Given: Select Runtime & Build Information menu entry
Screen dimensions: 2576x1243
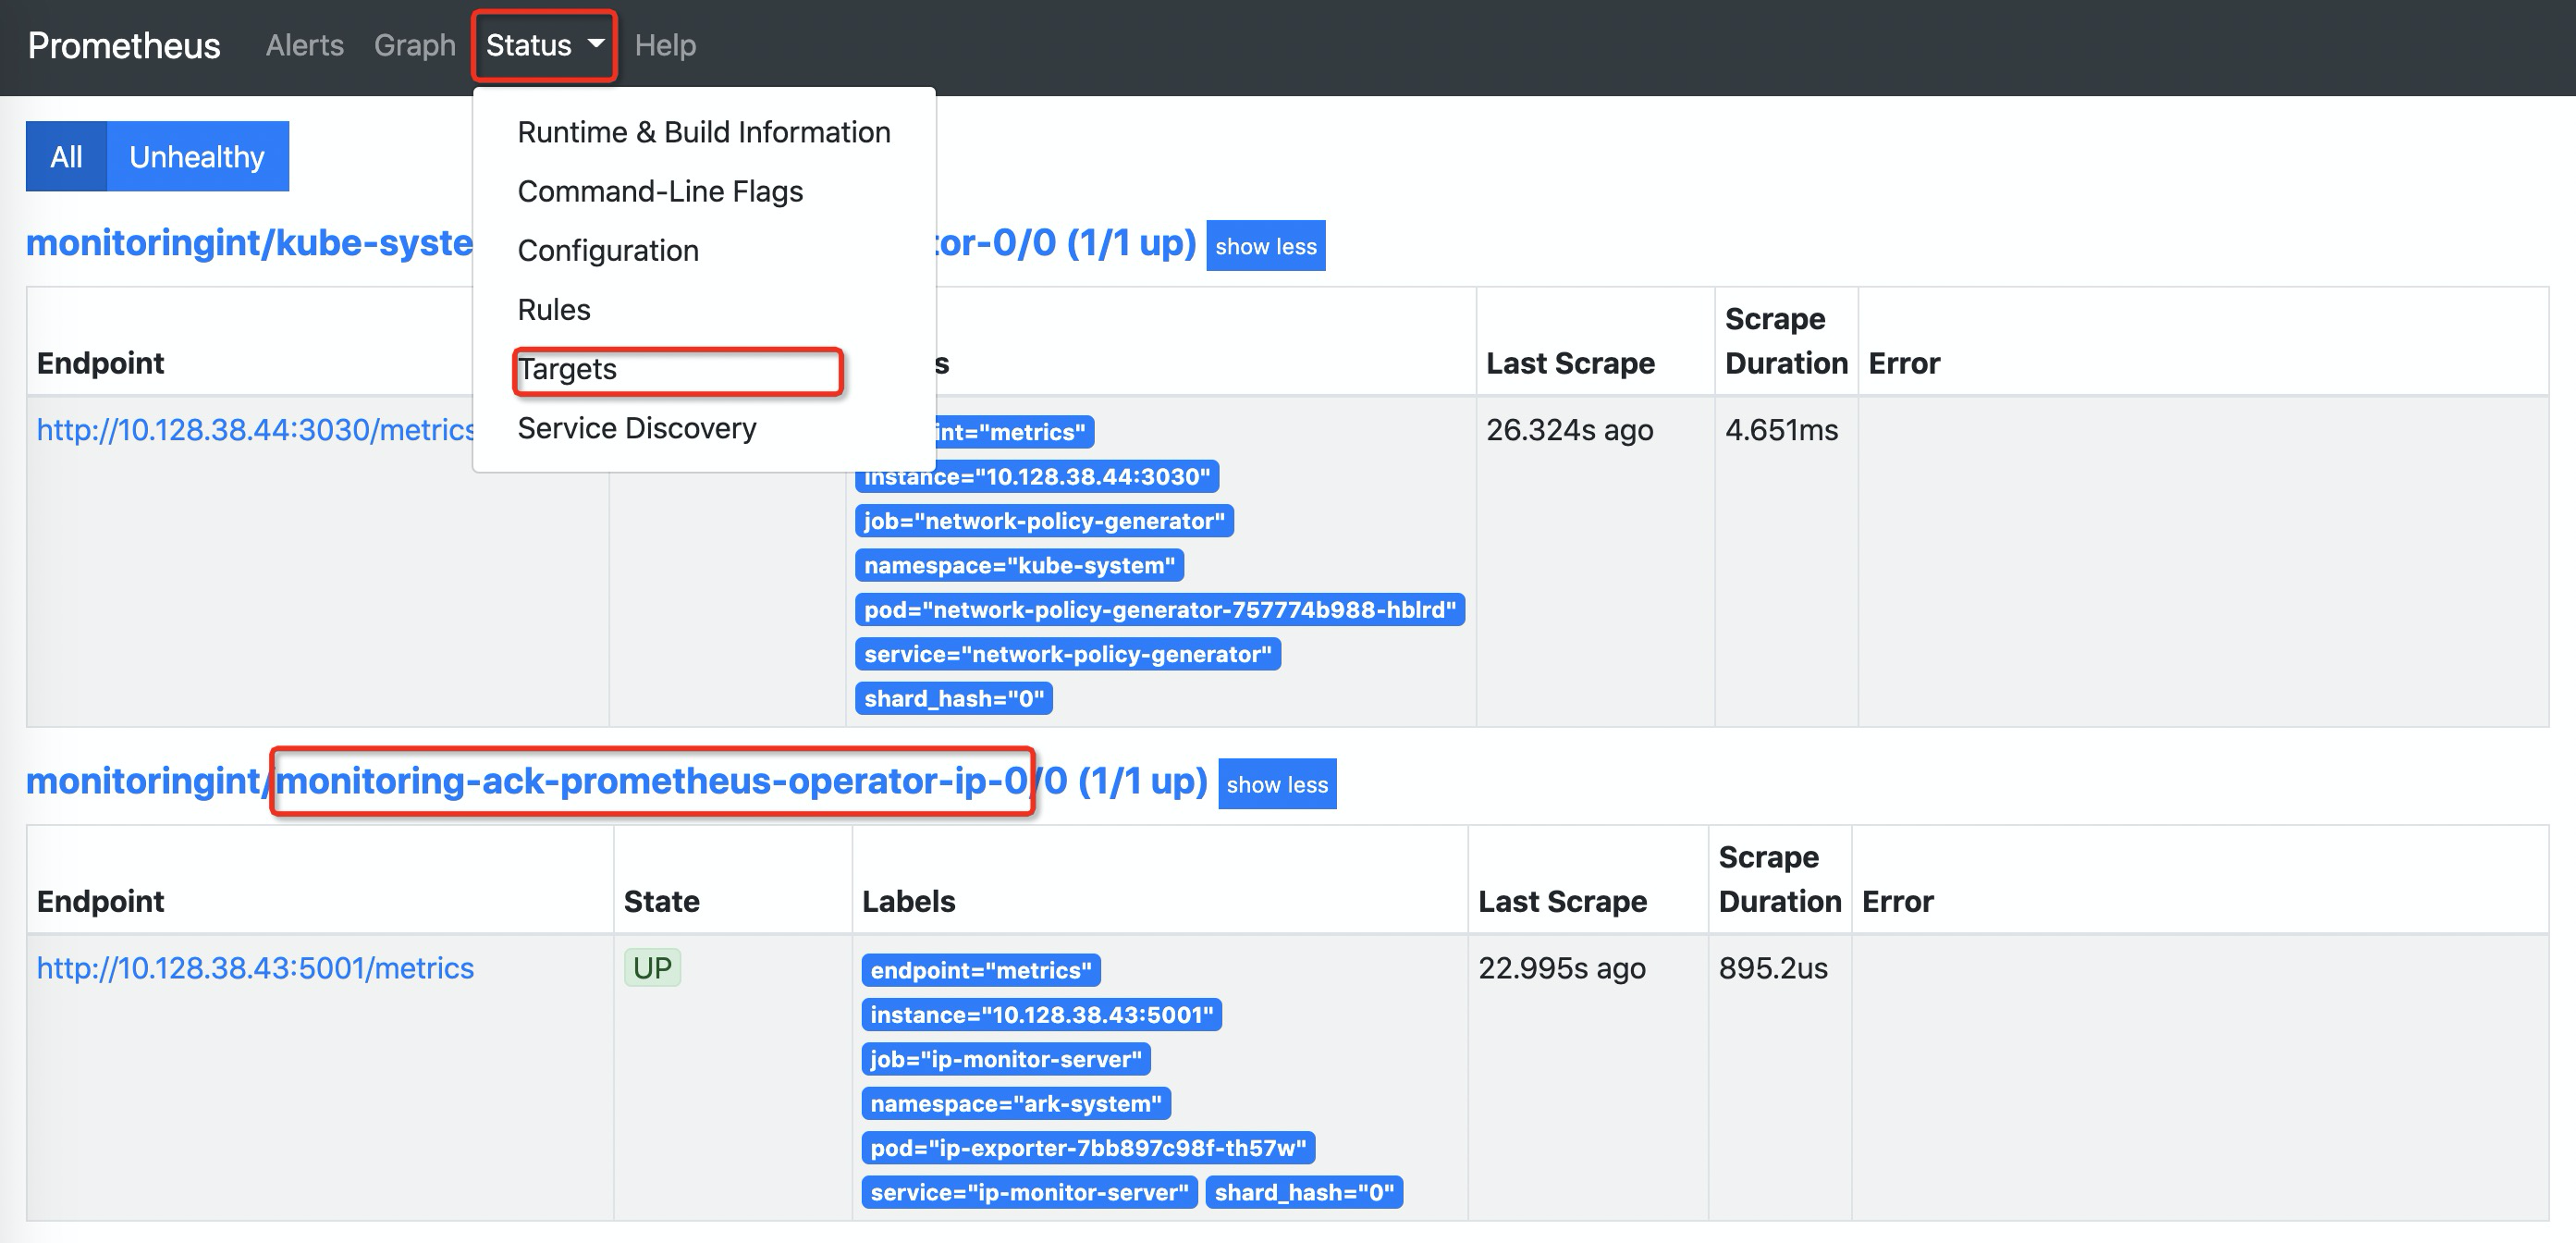Looking at the screenshot, I should click(x=703, y=132).
